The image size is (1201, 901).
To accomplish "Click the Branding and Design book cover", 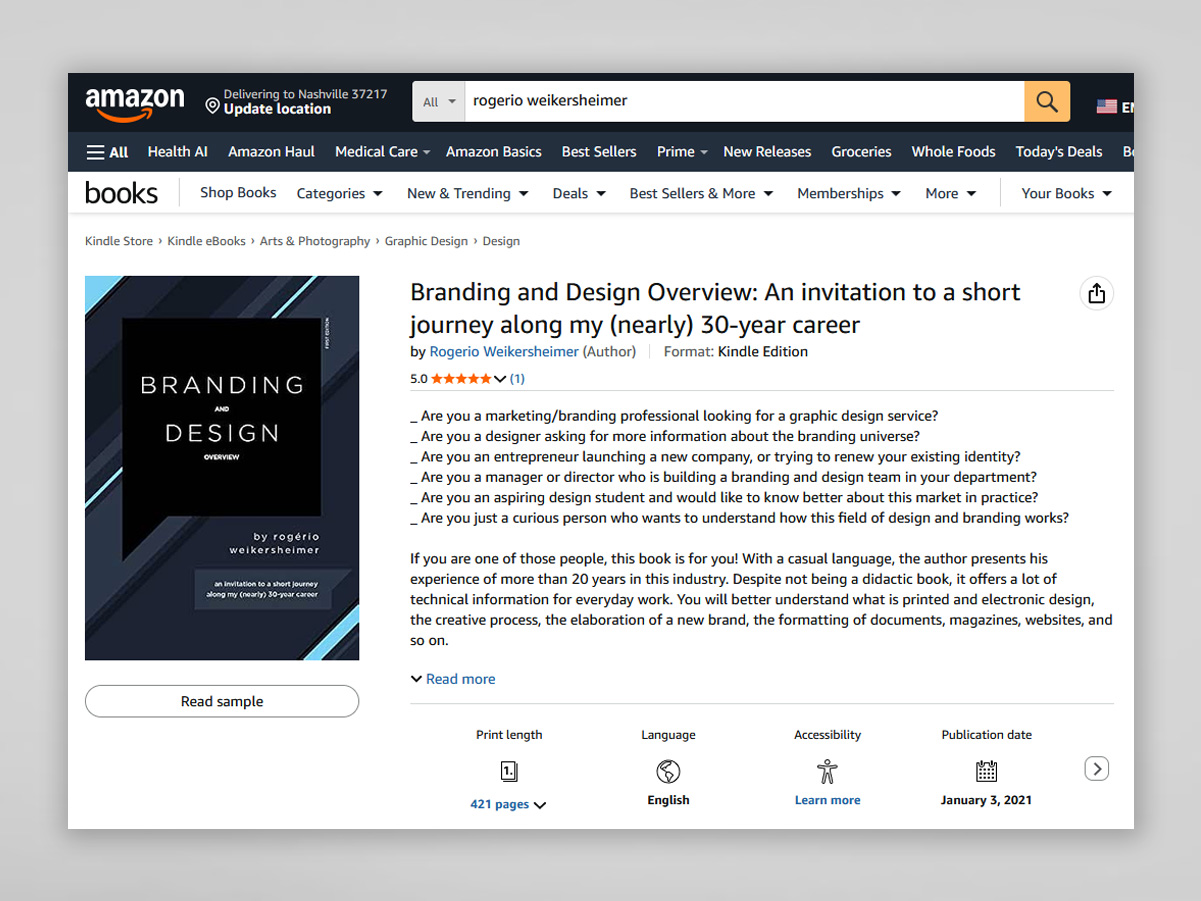I will [x=222, y=468].
